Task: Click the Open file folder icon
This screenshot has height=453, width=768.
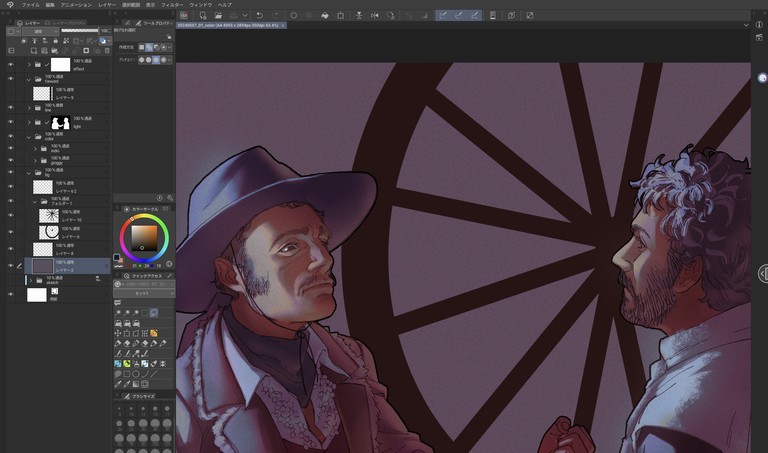Action: (218, 15)
